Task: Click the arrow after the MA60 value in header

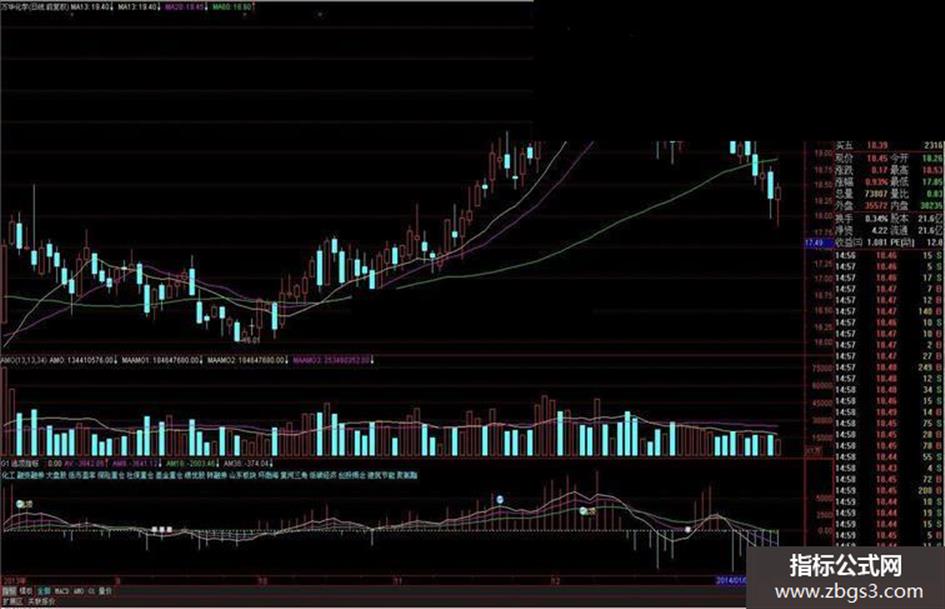Action: click(x=254, y=7)
